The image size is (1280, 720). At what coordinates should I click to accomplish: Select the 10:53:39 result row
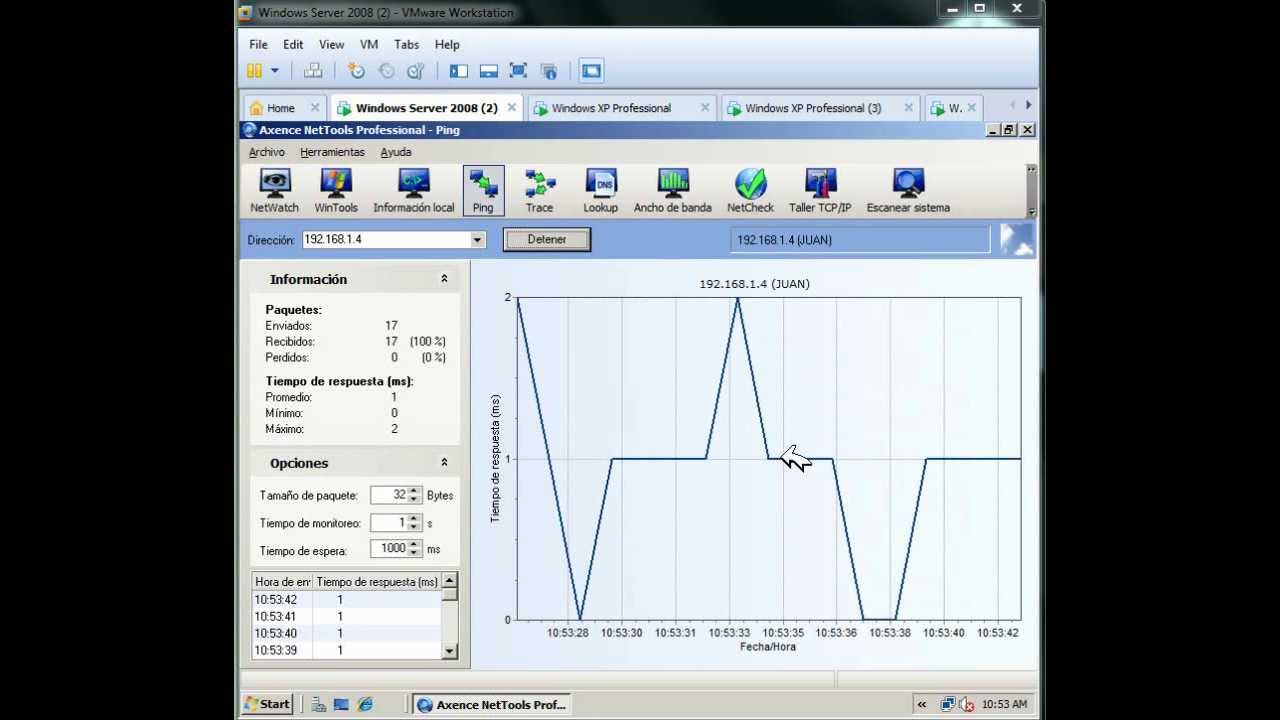click(346, 650)
